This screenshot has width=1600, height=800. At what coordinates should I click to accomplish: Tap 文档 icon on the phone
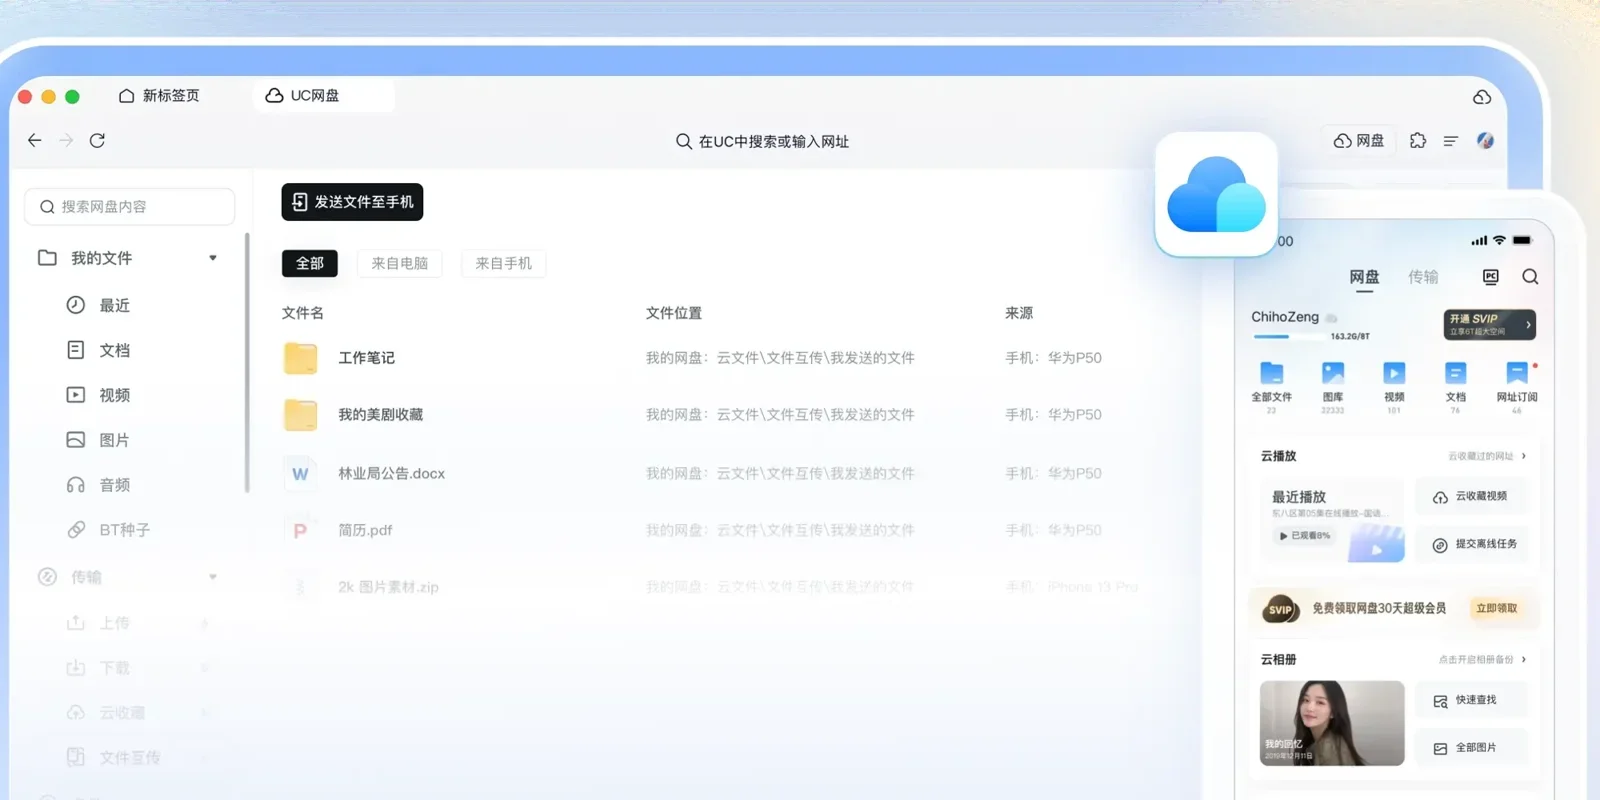point(1456,374)
